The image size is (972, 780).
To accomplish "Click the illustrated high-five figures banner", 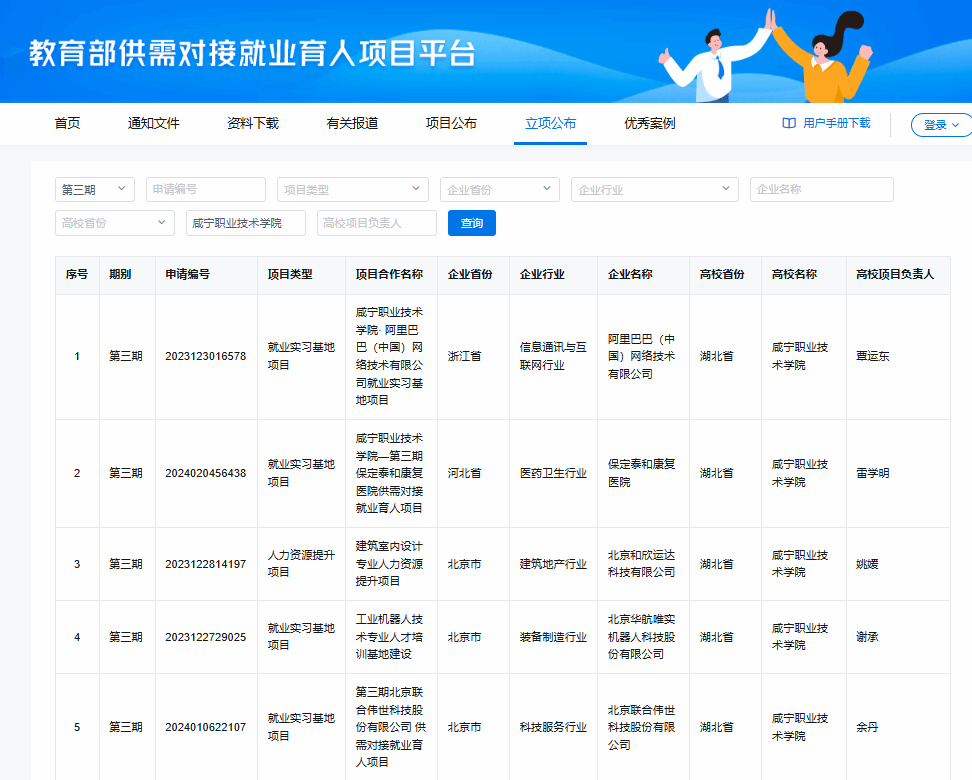I will (x=767, y=54).
